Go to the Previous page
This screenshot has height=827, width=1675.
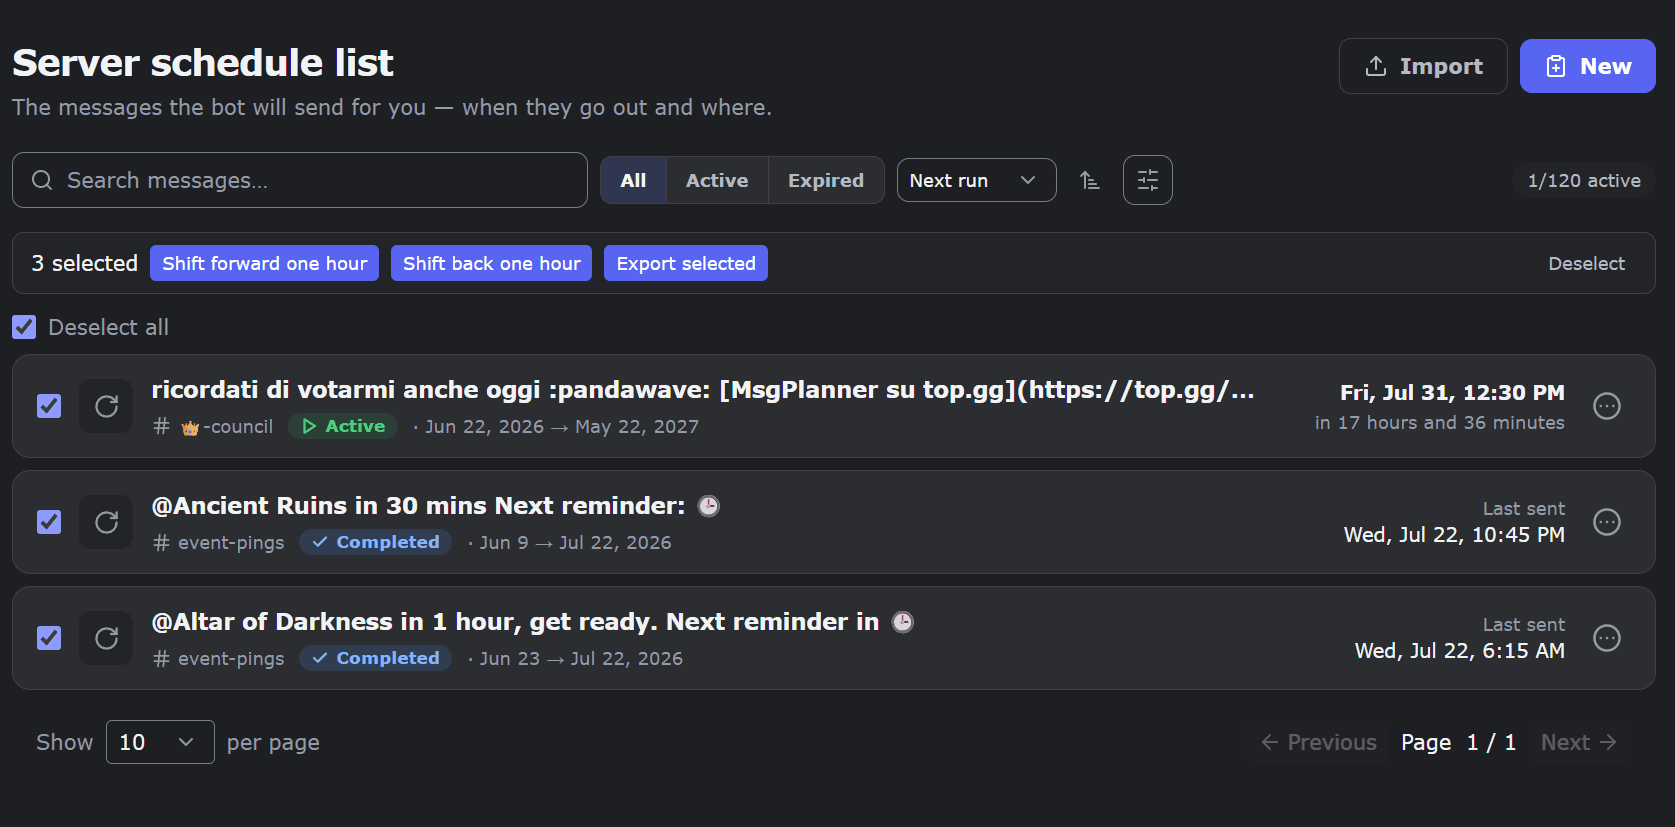click(x=1319, y=742)
